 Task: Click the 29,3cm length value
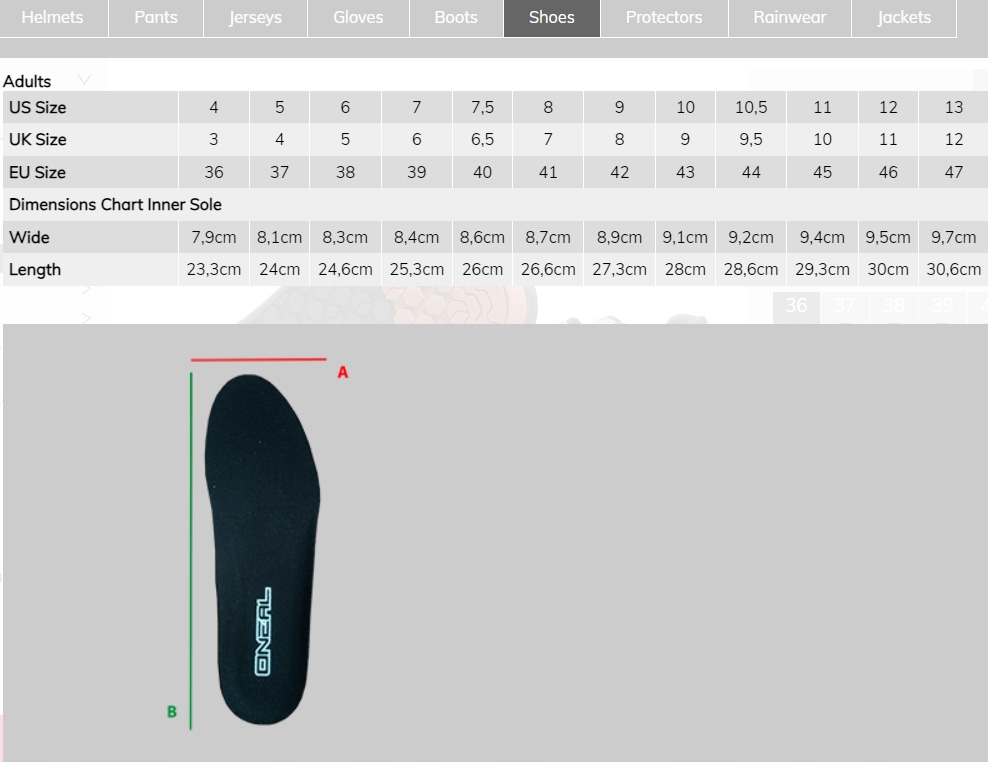click(x=822, y=270)
